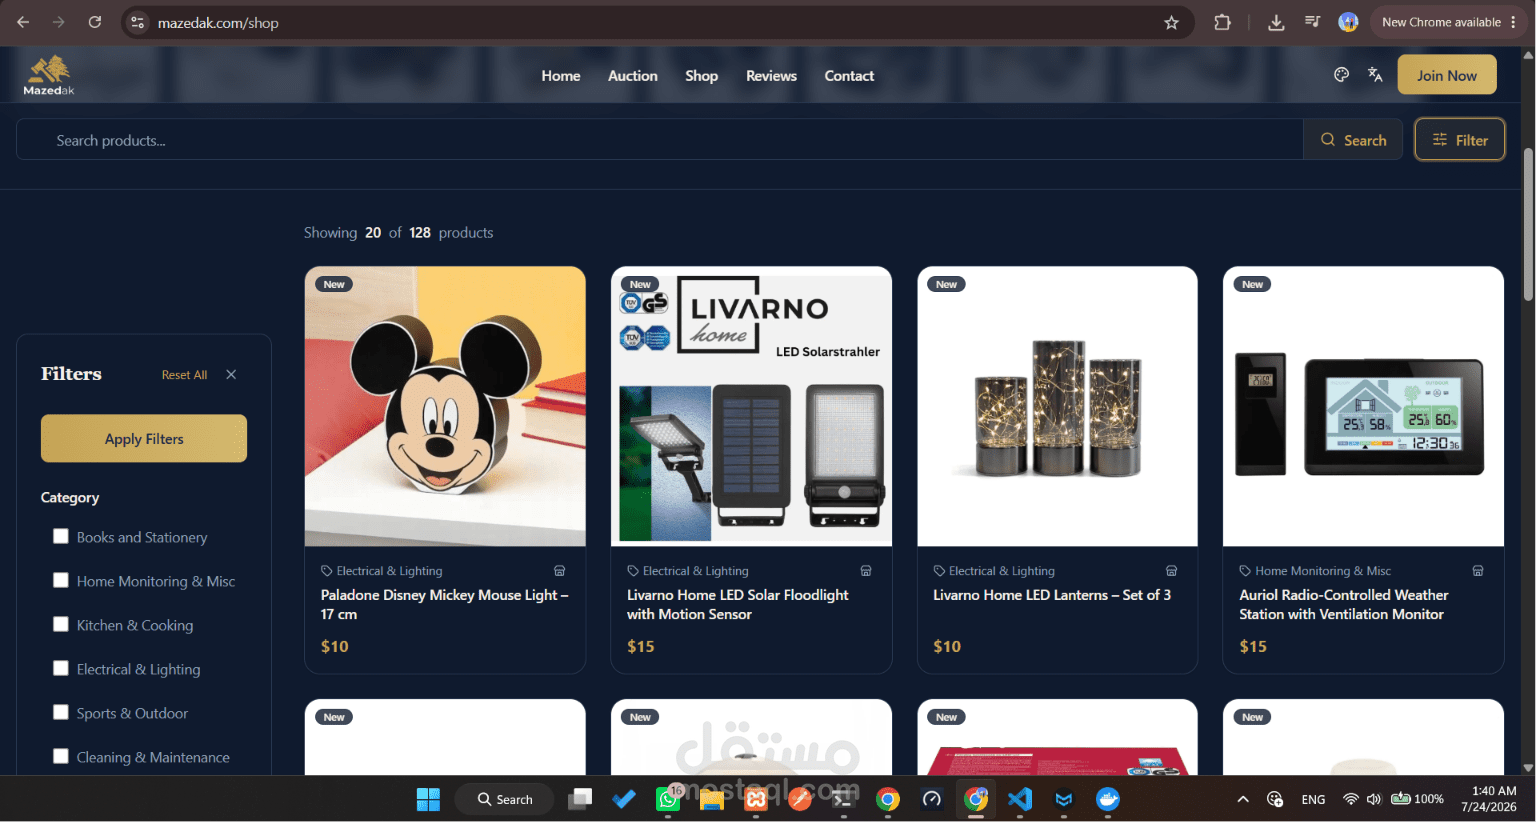Open the browser Downloads panel
The width and height of the screenshot is (1536, 822).
(1276, 22)
